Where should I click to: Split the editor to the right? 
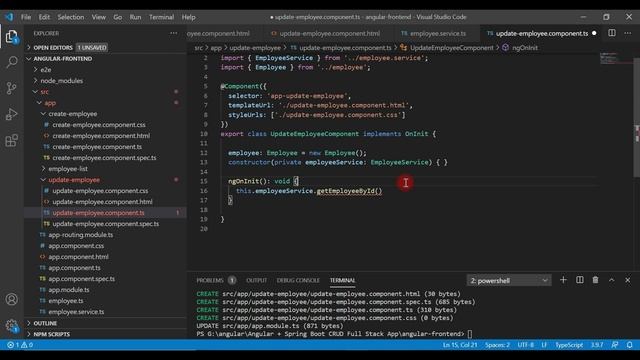[x=611, y=33]
